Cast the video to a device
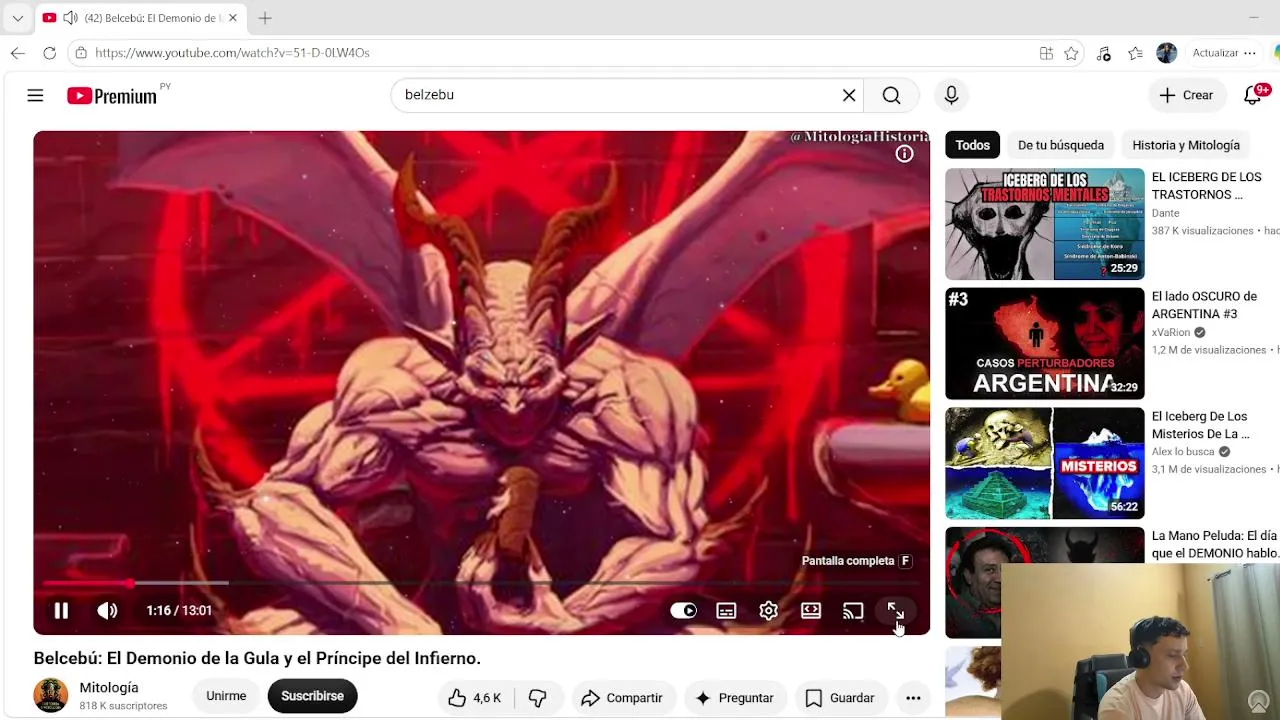 click(853, 610)
